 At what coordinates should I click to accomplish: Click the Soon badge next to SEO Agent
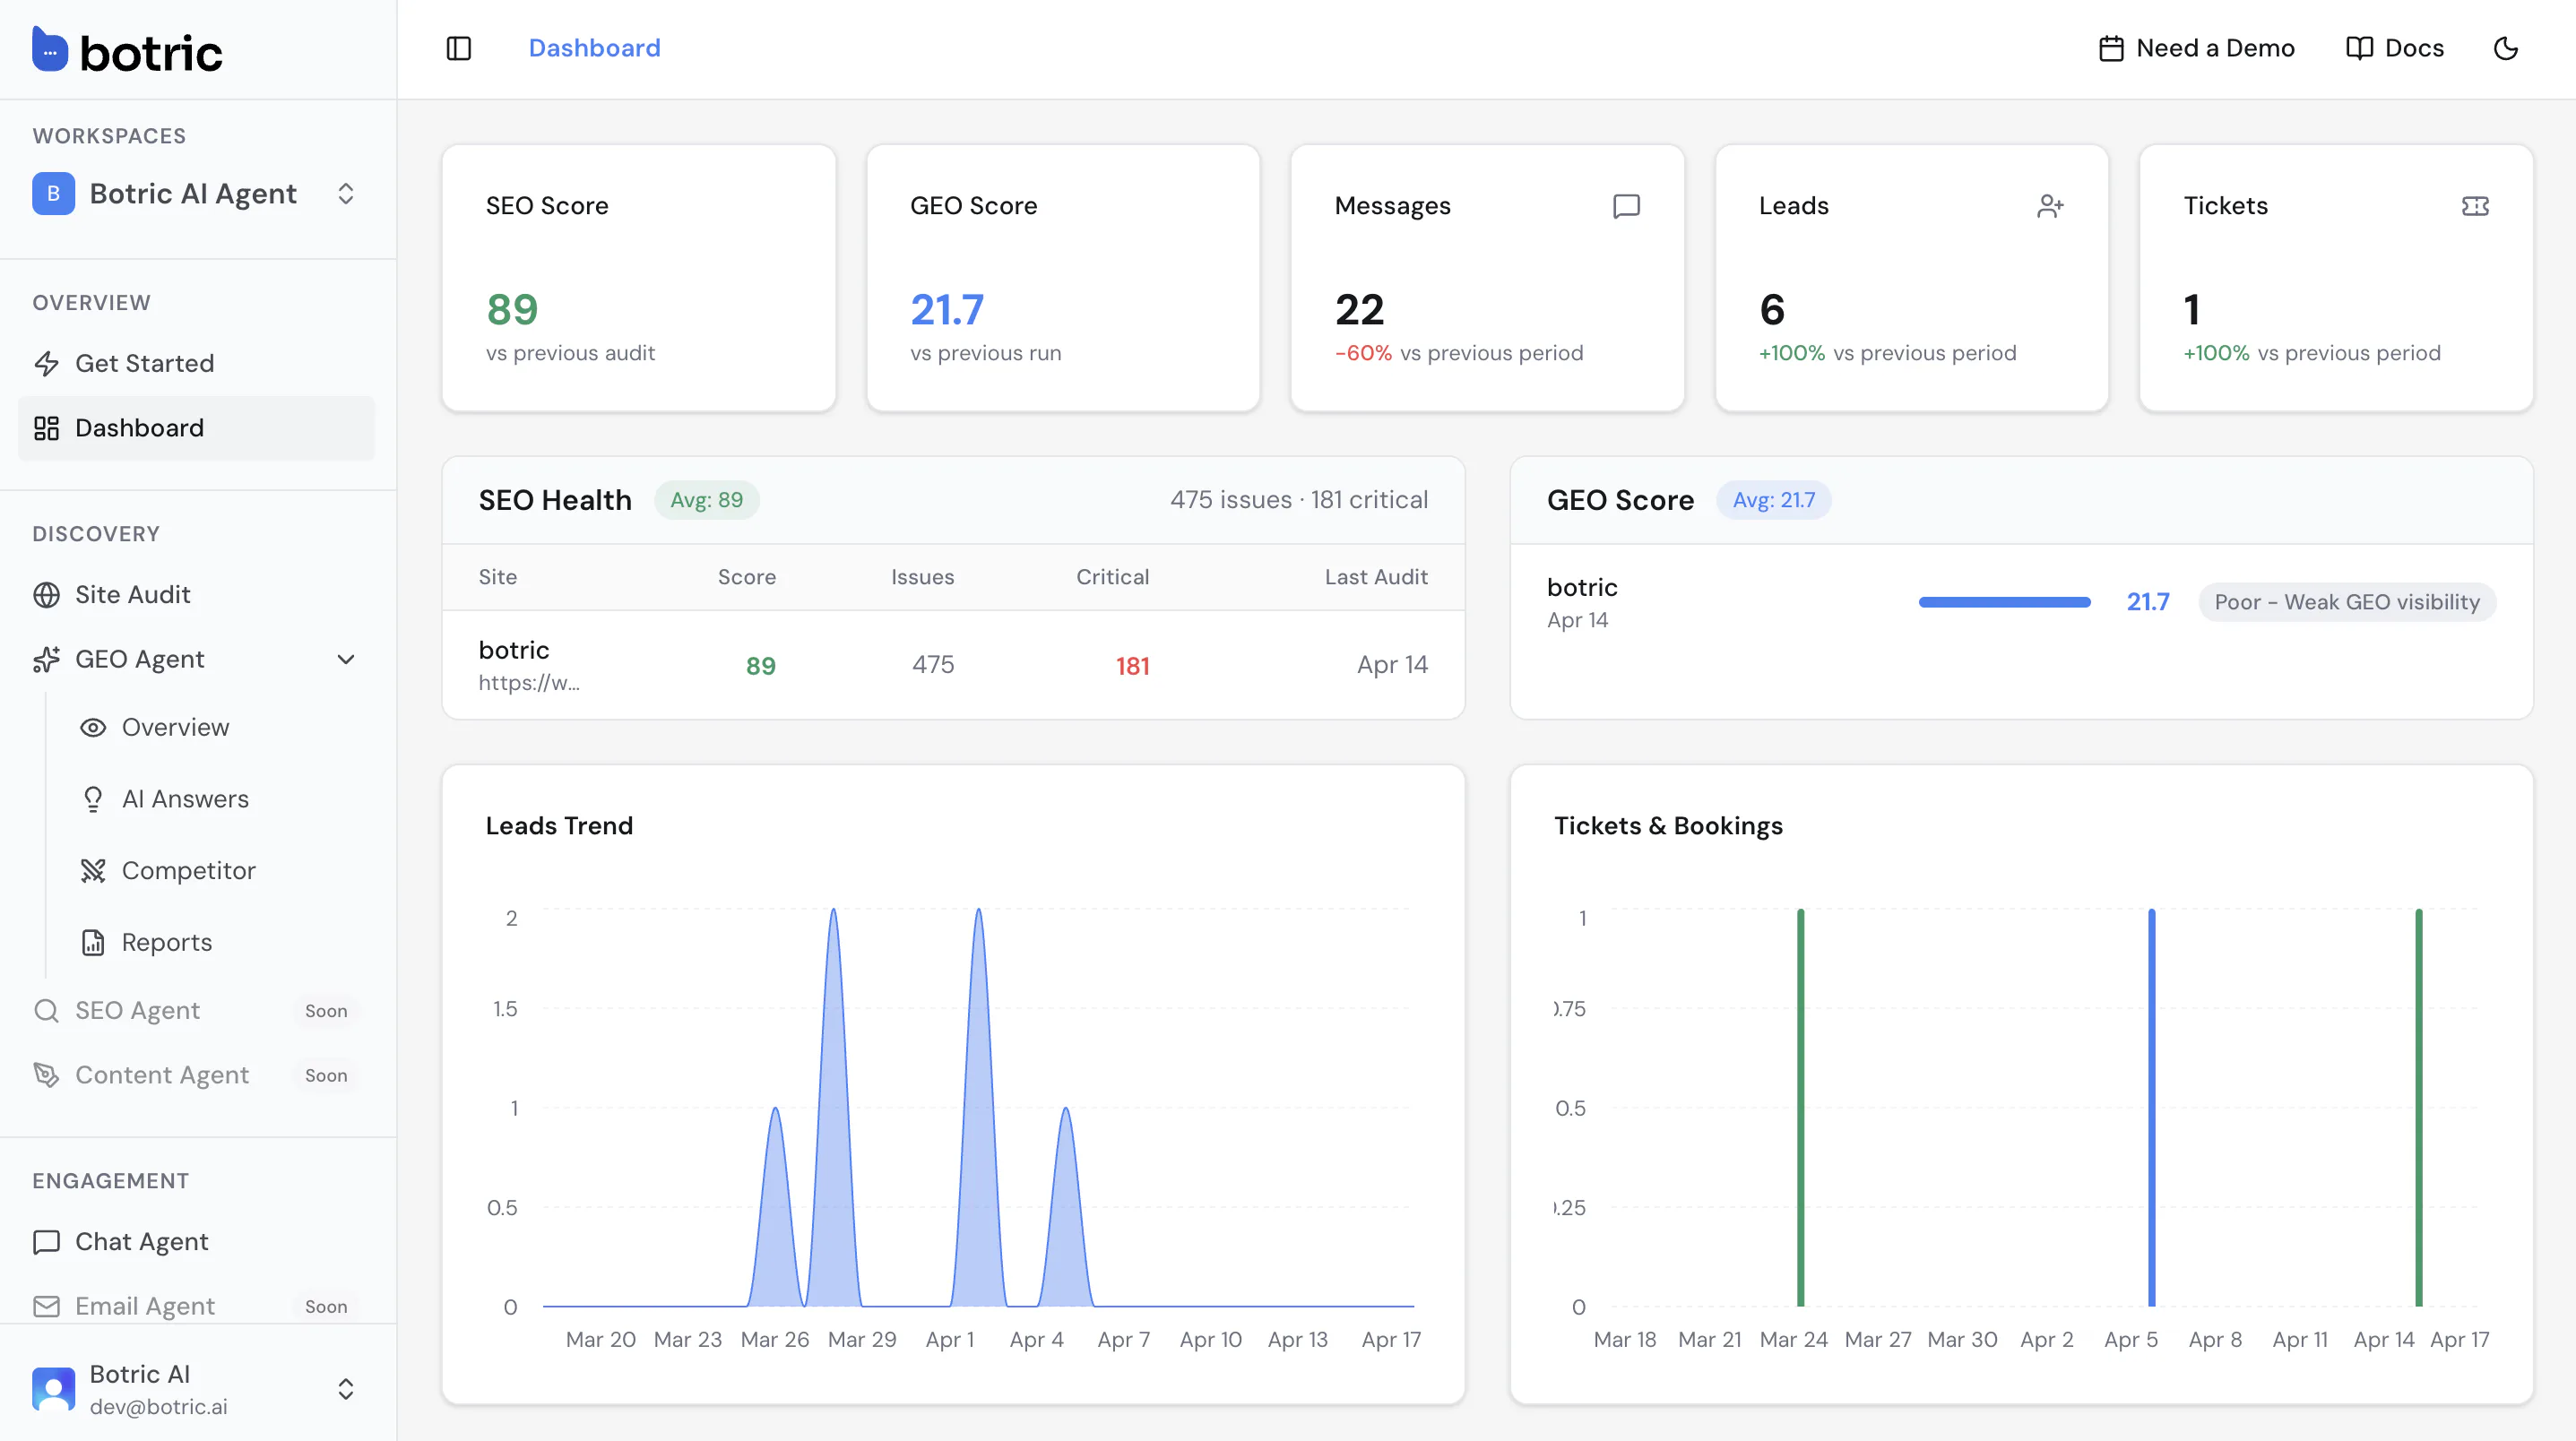(x=326, y=1011)
